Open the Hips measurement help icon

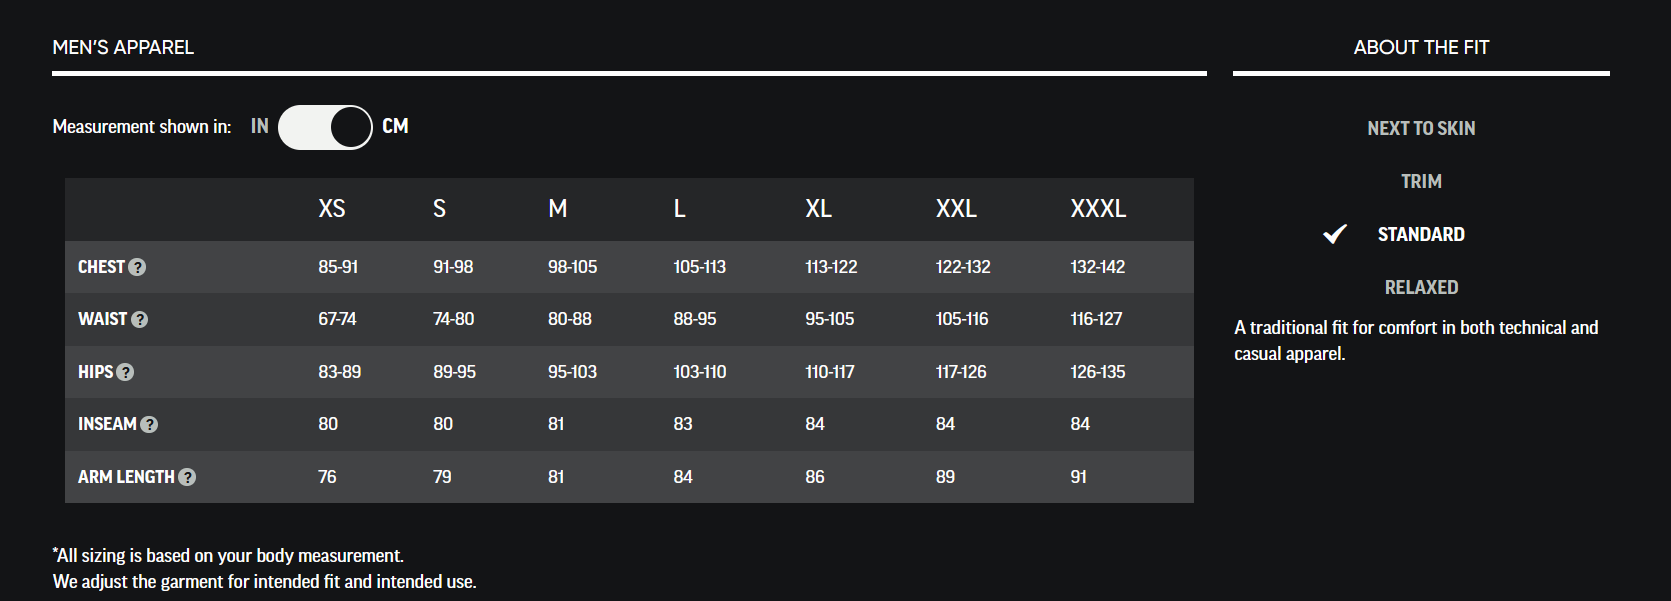pyautogui.click(x=125, y=372)
